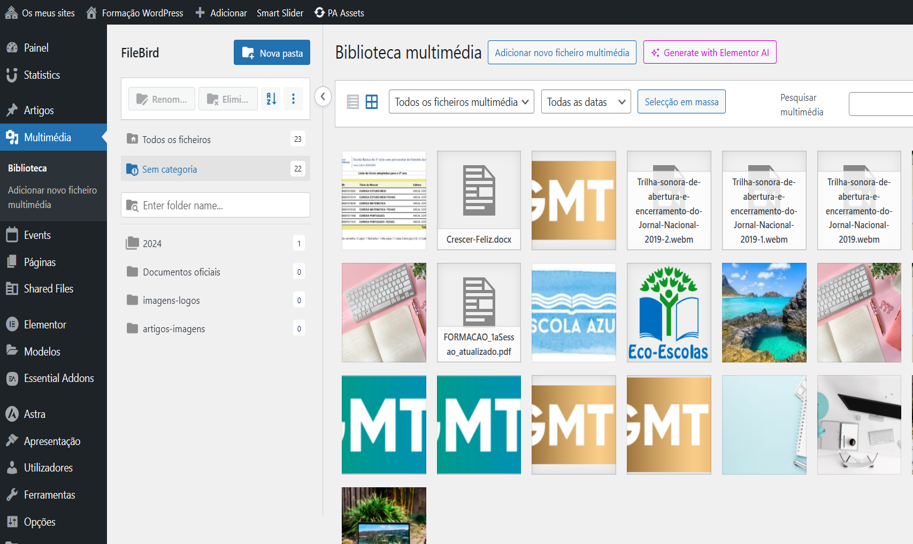Click the '+ Adicionar' admin bar item

221,13
